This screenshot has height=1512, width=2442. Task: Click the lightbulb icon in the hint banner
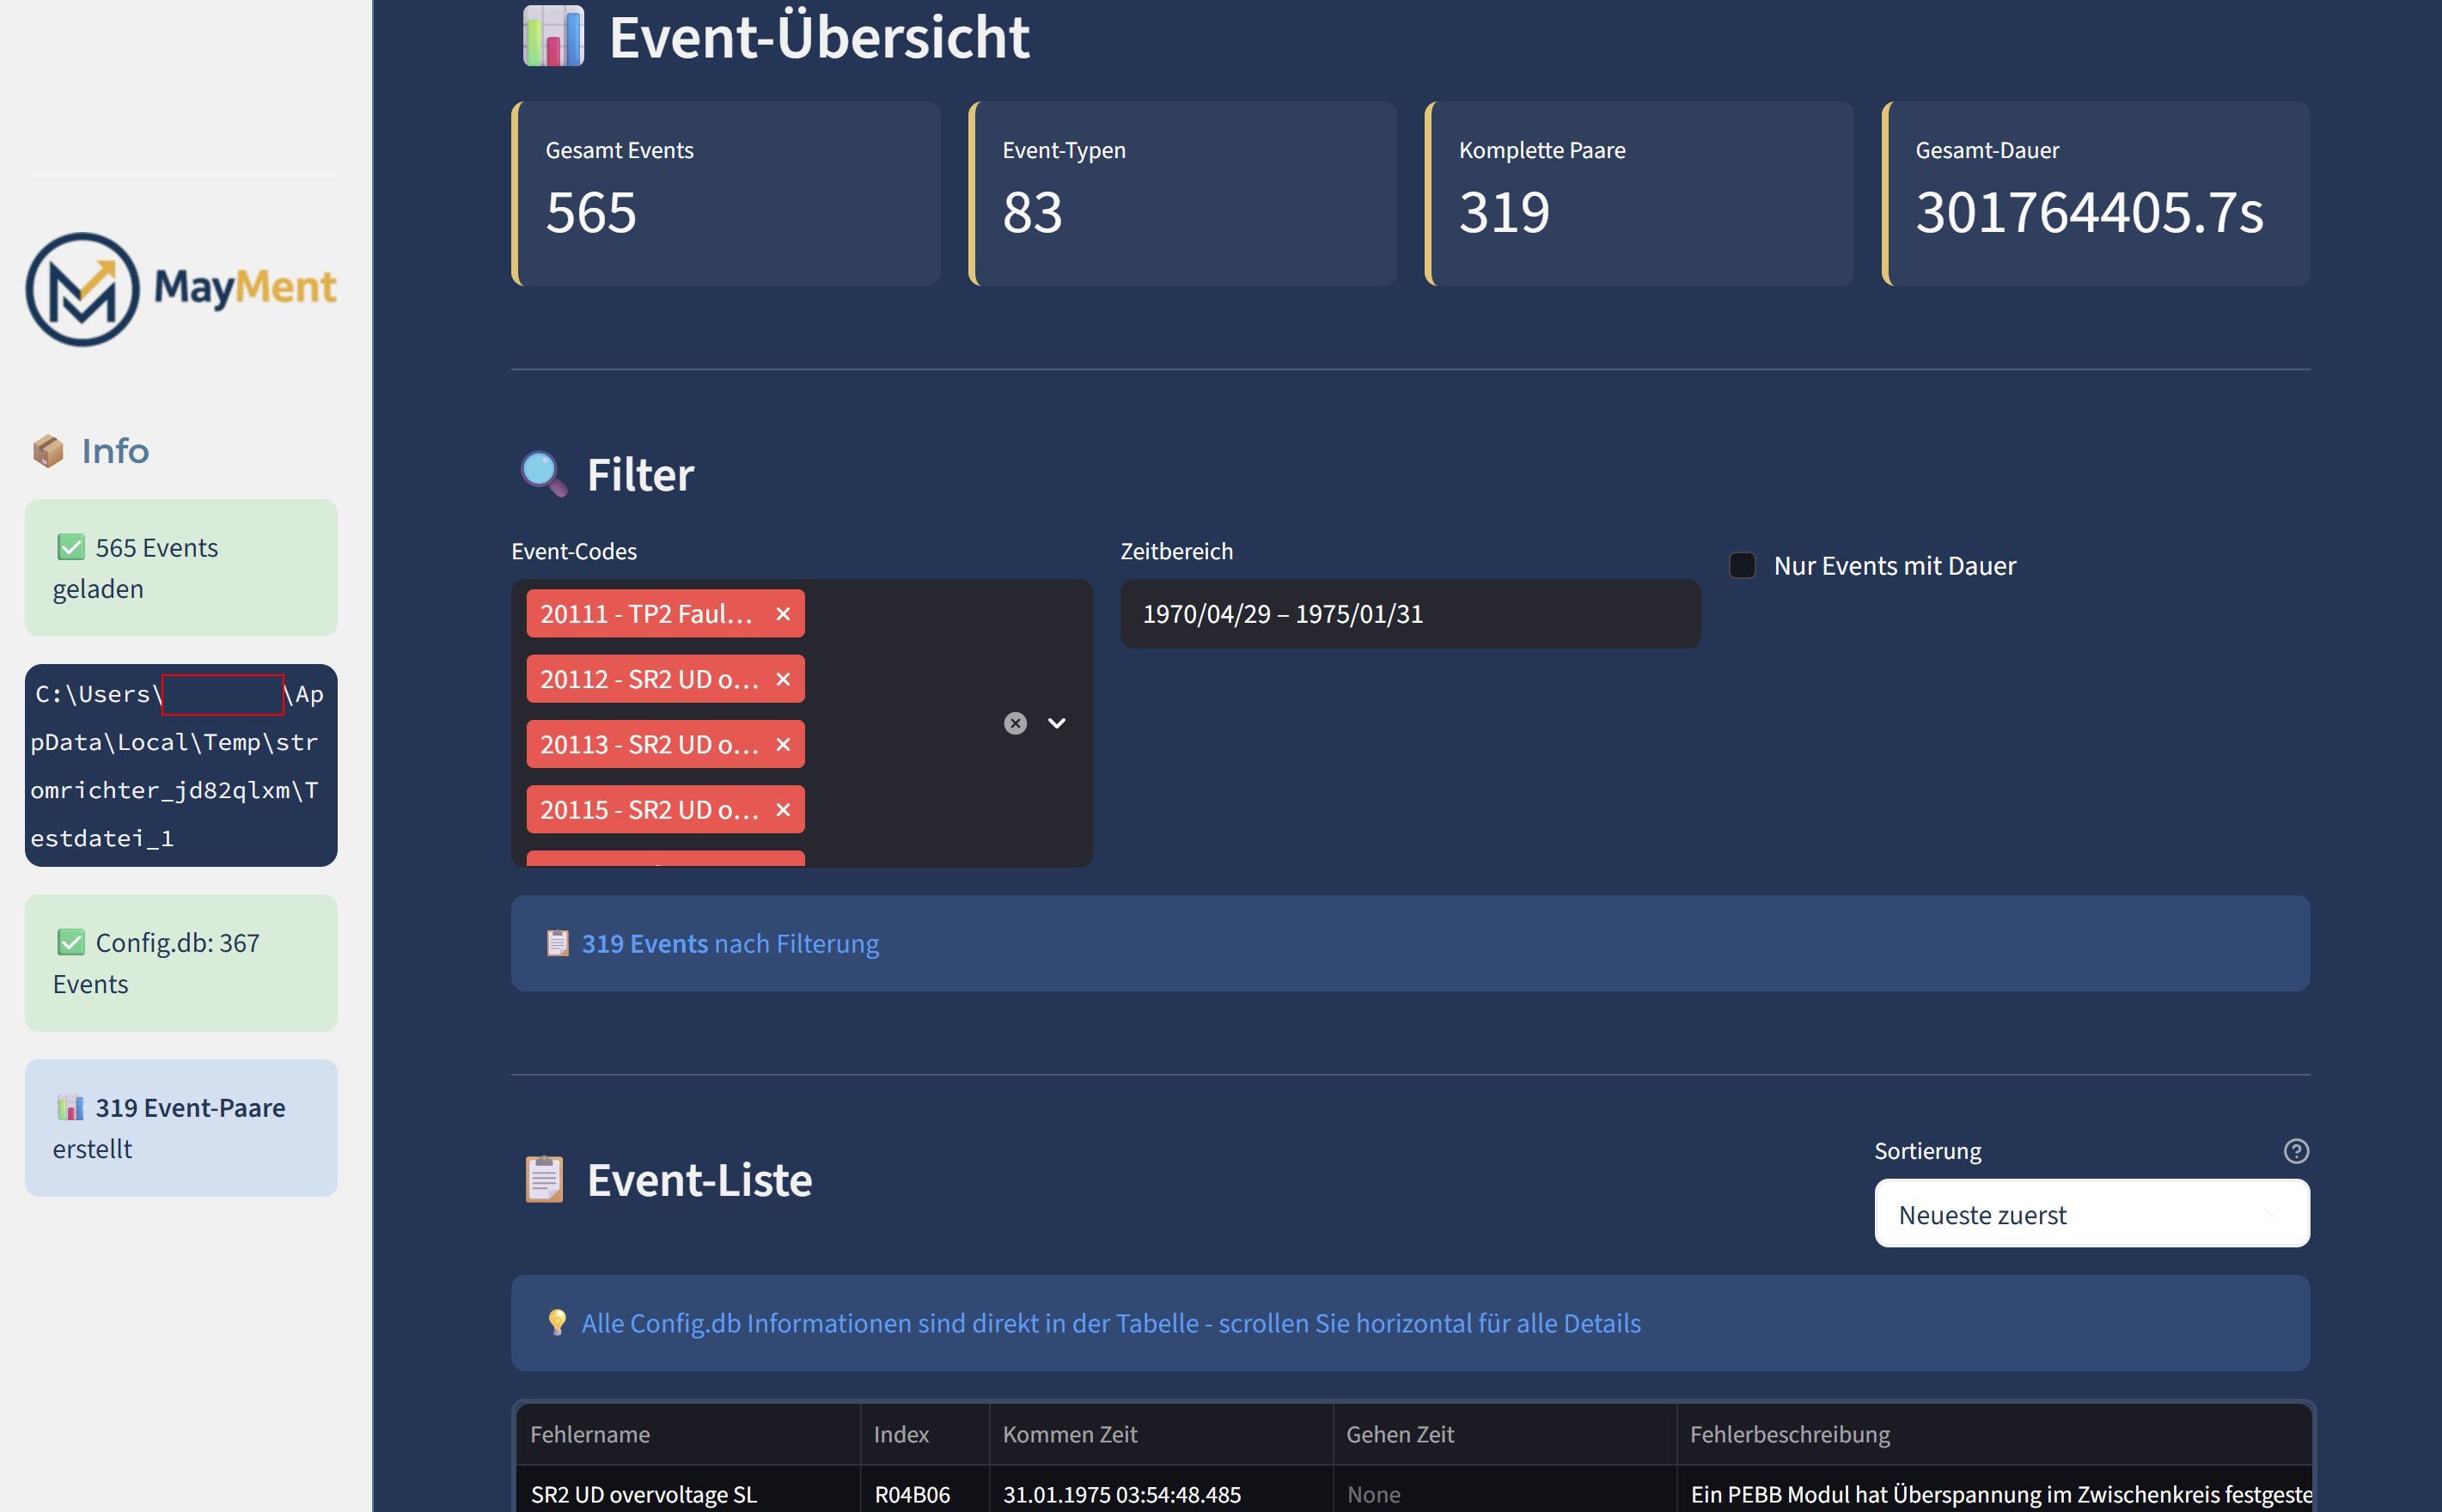[557, 1322]
